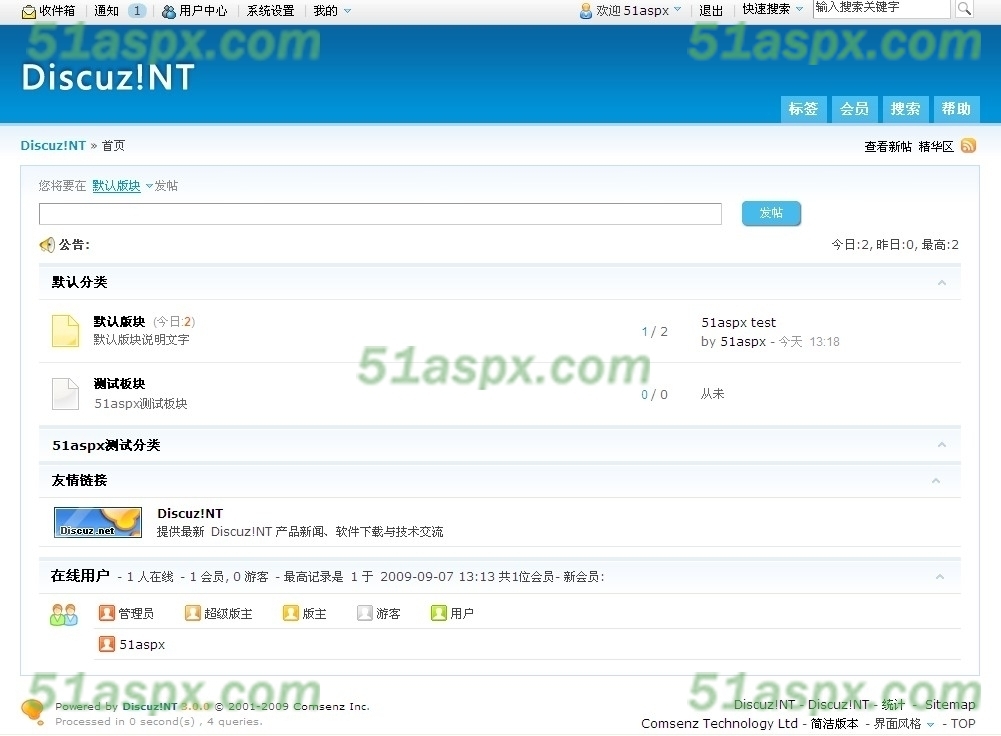
Task: Click the 默认版块 yellow folder icon
Action: click(x=65, y=331)
